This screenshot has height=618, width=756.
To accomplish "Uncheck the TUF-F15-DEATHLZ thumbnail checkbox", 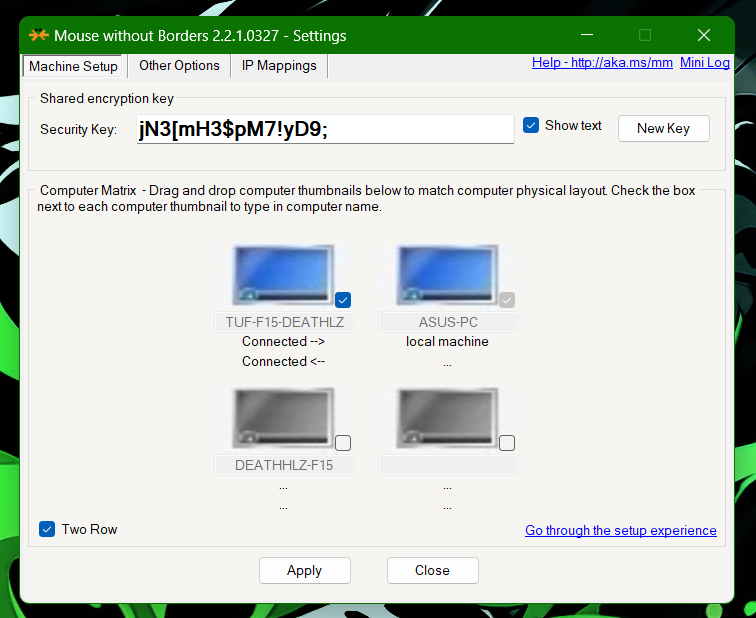I will [343, 300].
